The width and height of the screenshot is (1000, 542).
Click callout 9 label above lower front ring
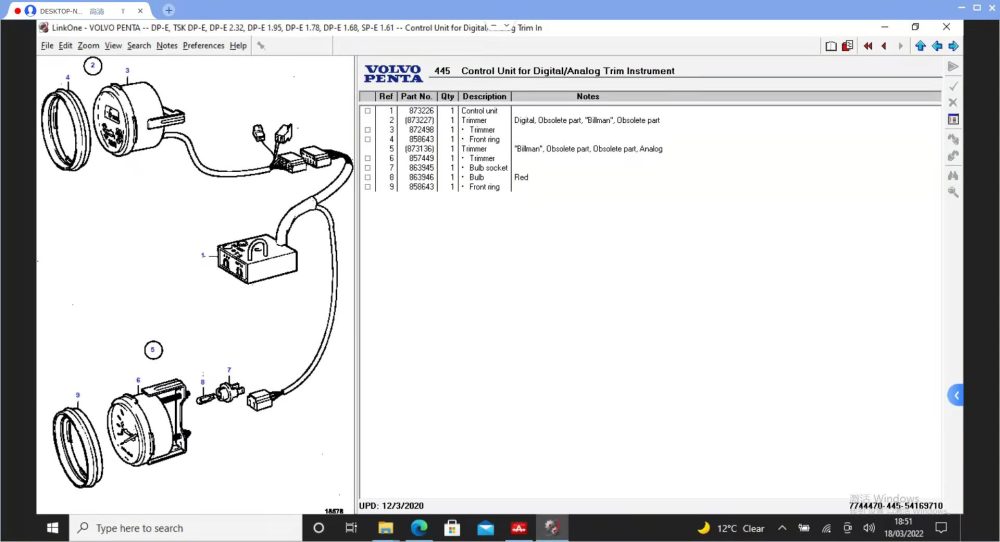click(78, 395)
